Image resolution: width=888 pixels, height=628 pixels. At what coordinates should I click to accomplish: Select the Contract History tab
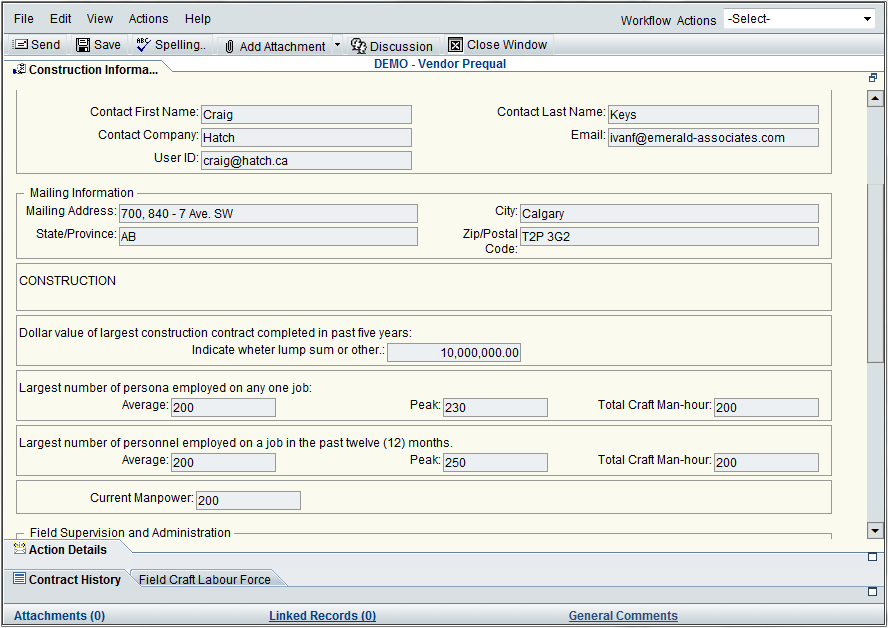click(66, 579)
